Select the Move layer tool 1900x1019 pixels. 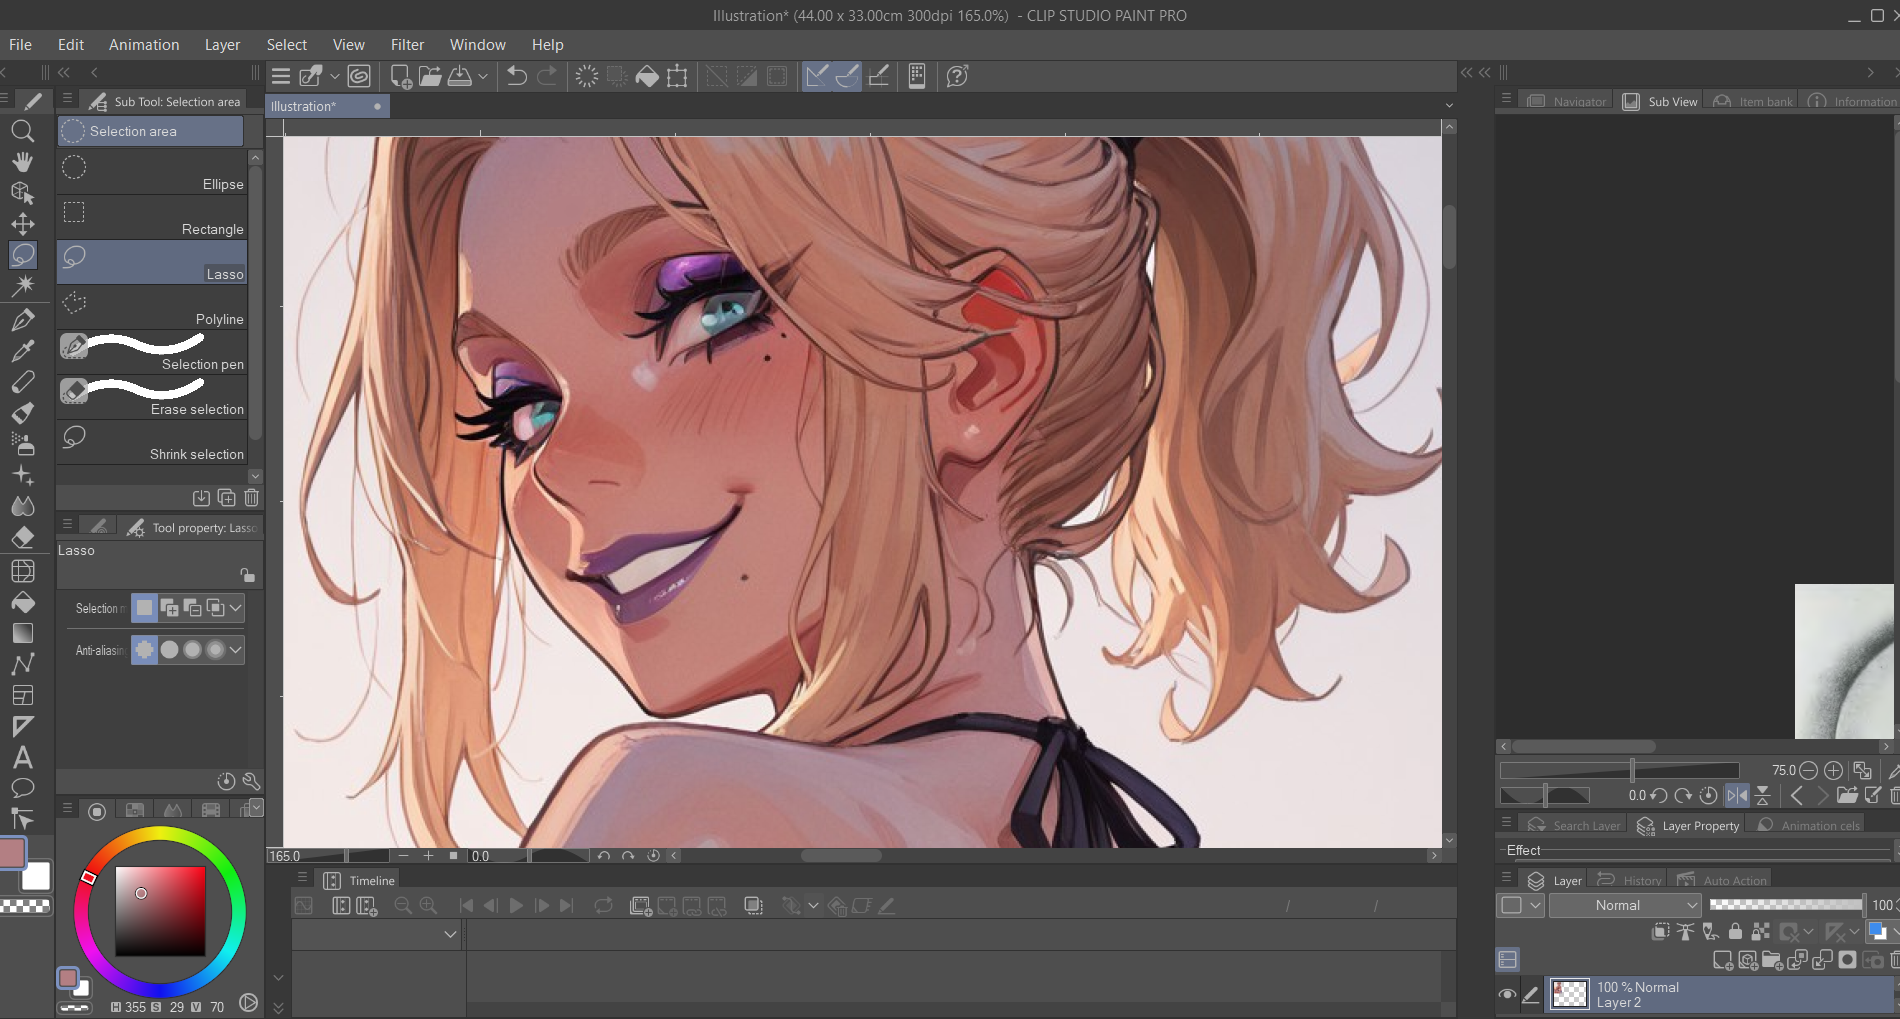[22, 224]
